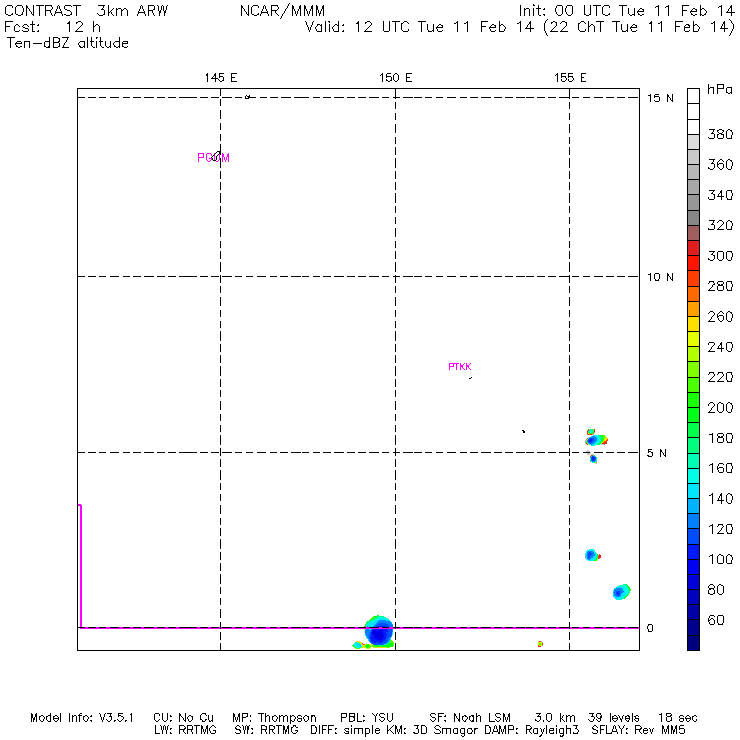Click the 'hPa' colorbar unit label
Image resolution: width=740 pixels, height=740 pixels.
click(x=720, y=90)
